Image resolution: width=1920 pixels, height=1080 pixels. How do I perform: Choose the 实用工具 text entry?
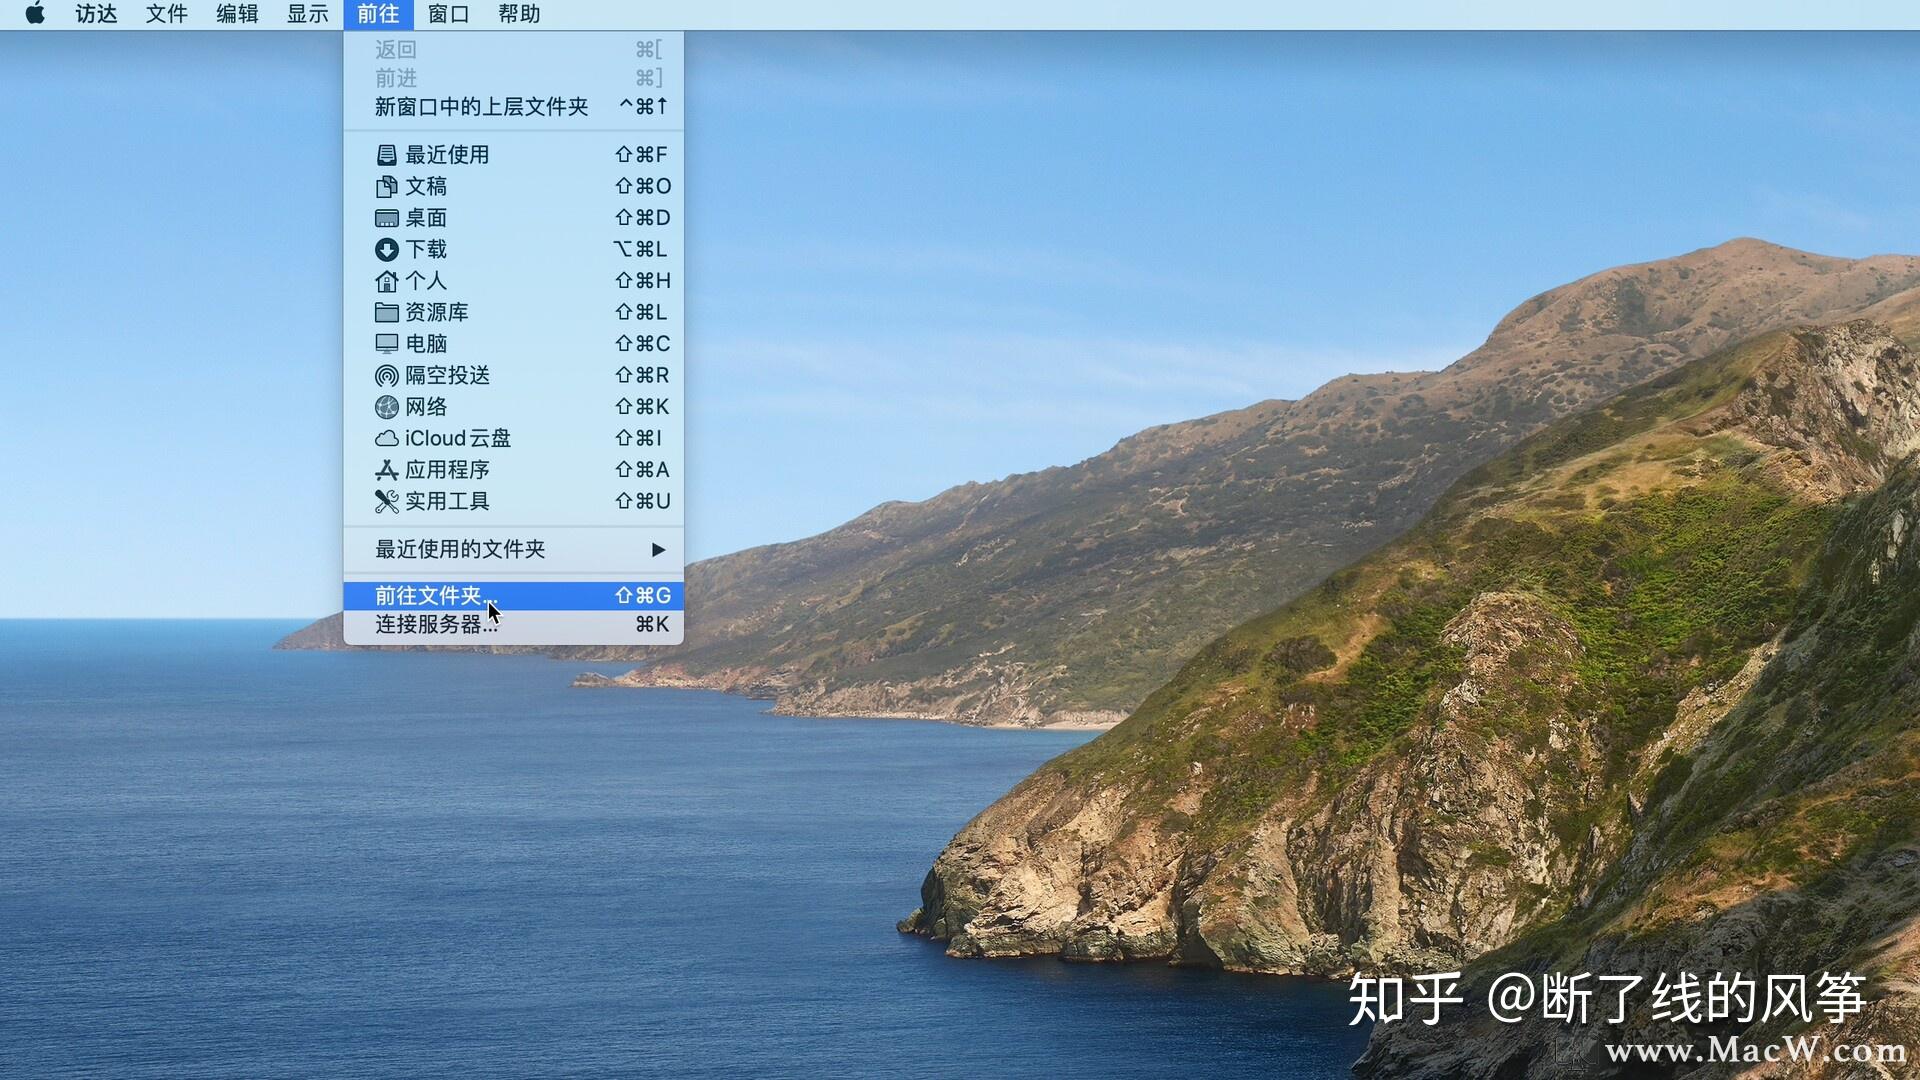pyautogui.click(x=447, y=502)
